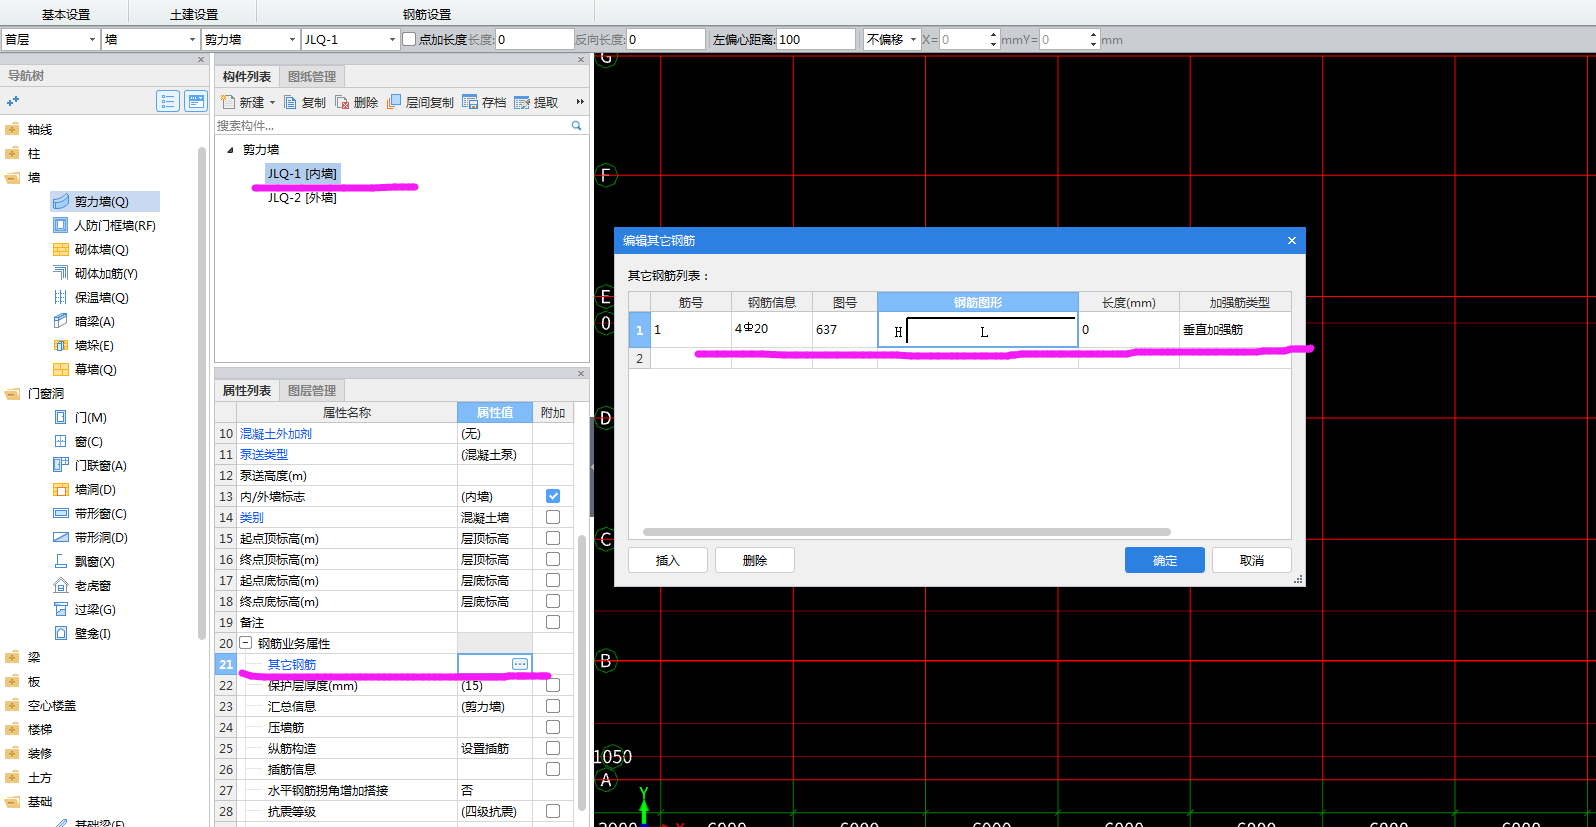Check the 备注 附加 checkbox
Image resolution: width=1596 pixels, height=827 pixels.
553,622
